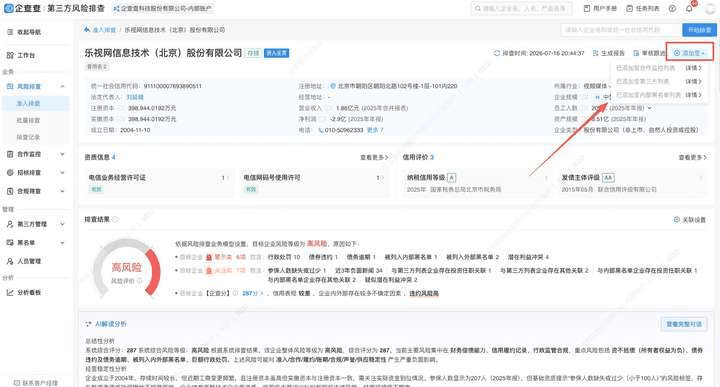The height and width of the screenshot is (387, 720).
Task: Expand the 黑名单 menu chevron
Action: pos(62,242)
